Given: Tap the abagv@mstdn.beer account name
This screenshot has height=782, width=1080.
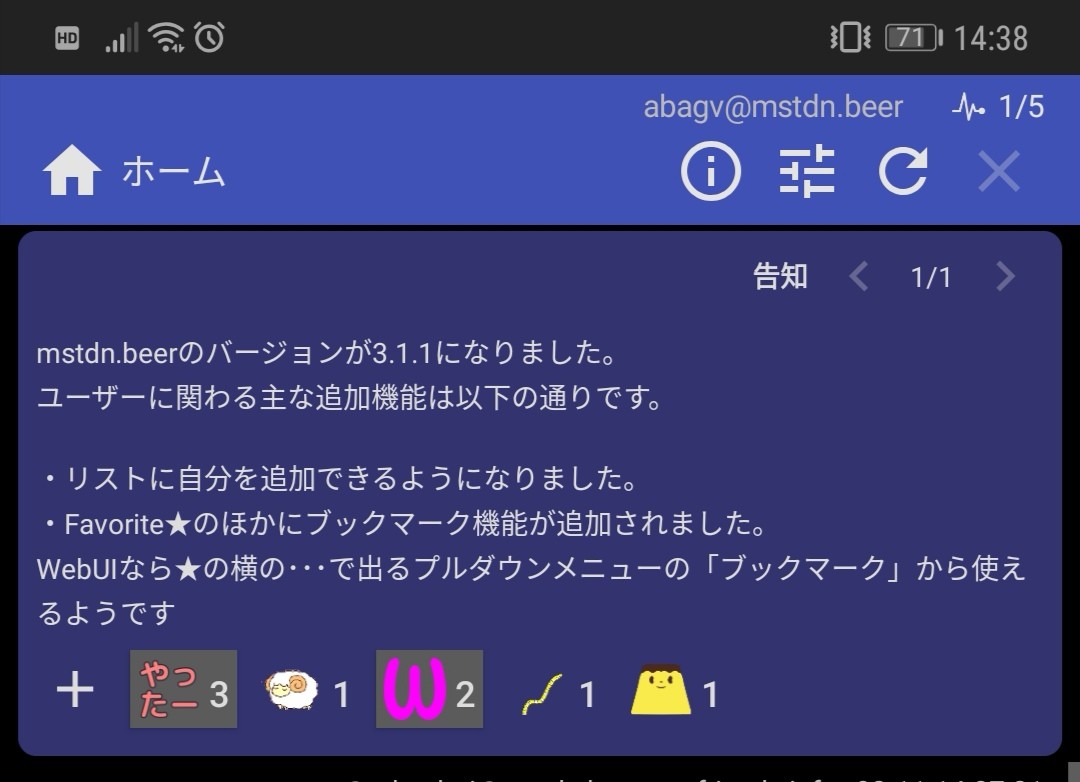Looking at the screenshot, I should click(773, 107).
